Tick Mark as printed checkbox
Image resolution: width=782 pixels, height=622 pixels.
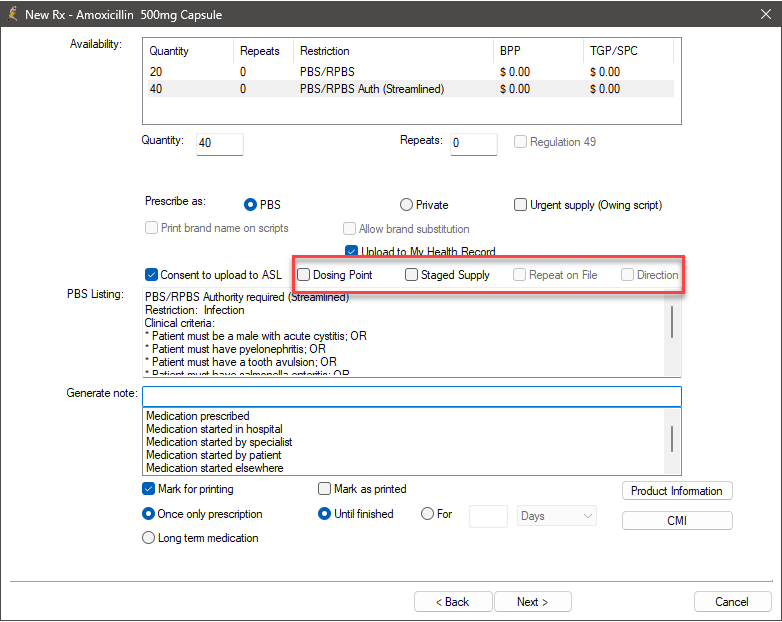tap(324, 488)
